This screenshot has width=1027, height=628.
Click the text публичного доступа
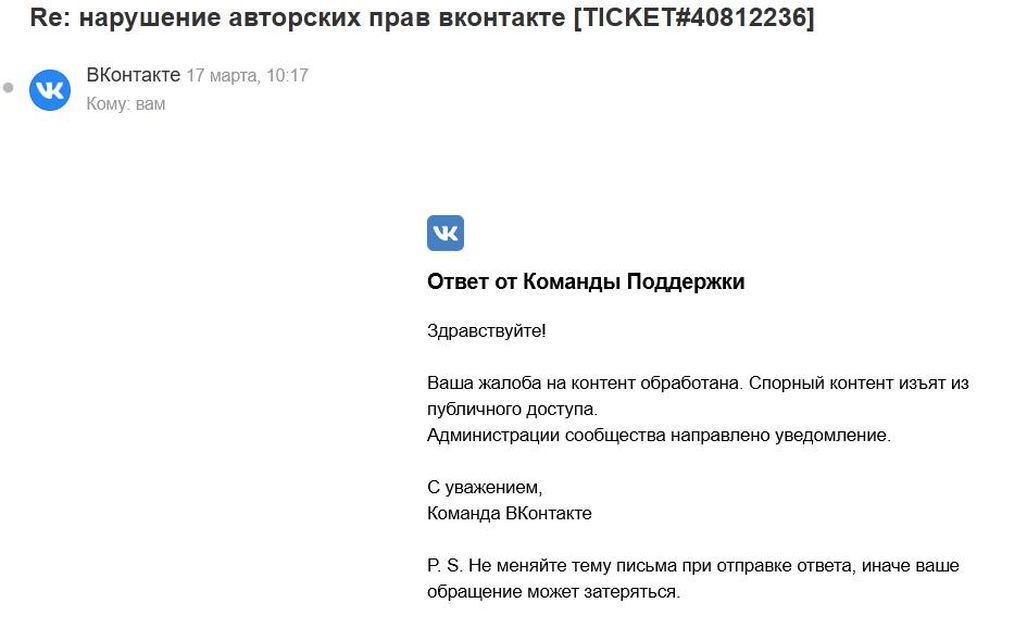pos(512,409)
